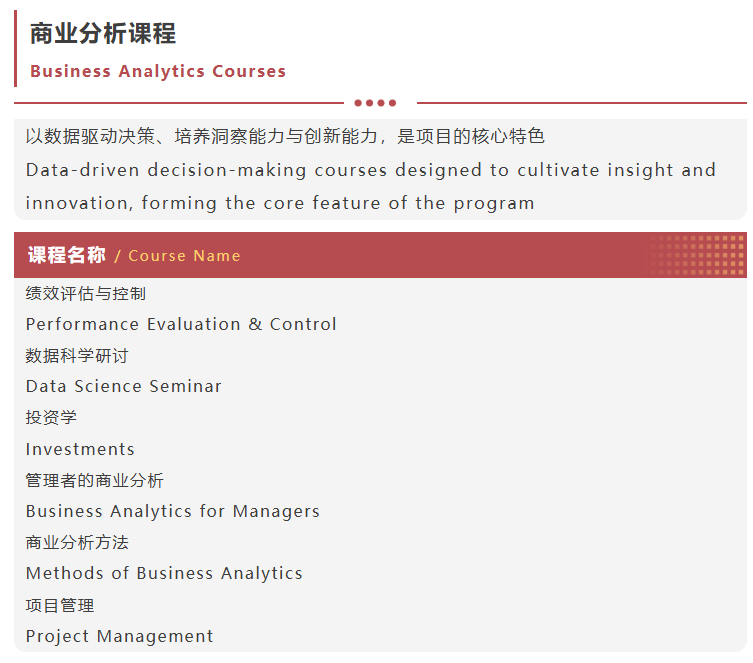
Task: Click the Course Name header text
Action: tap(184, 256)
